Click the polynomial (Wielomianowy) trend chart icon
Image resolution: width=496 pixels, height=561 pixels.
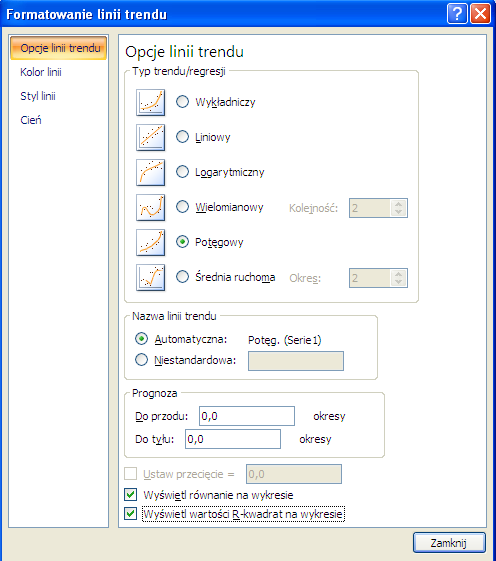tap(151, 208)
